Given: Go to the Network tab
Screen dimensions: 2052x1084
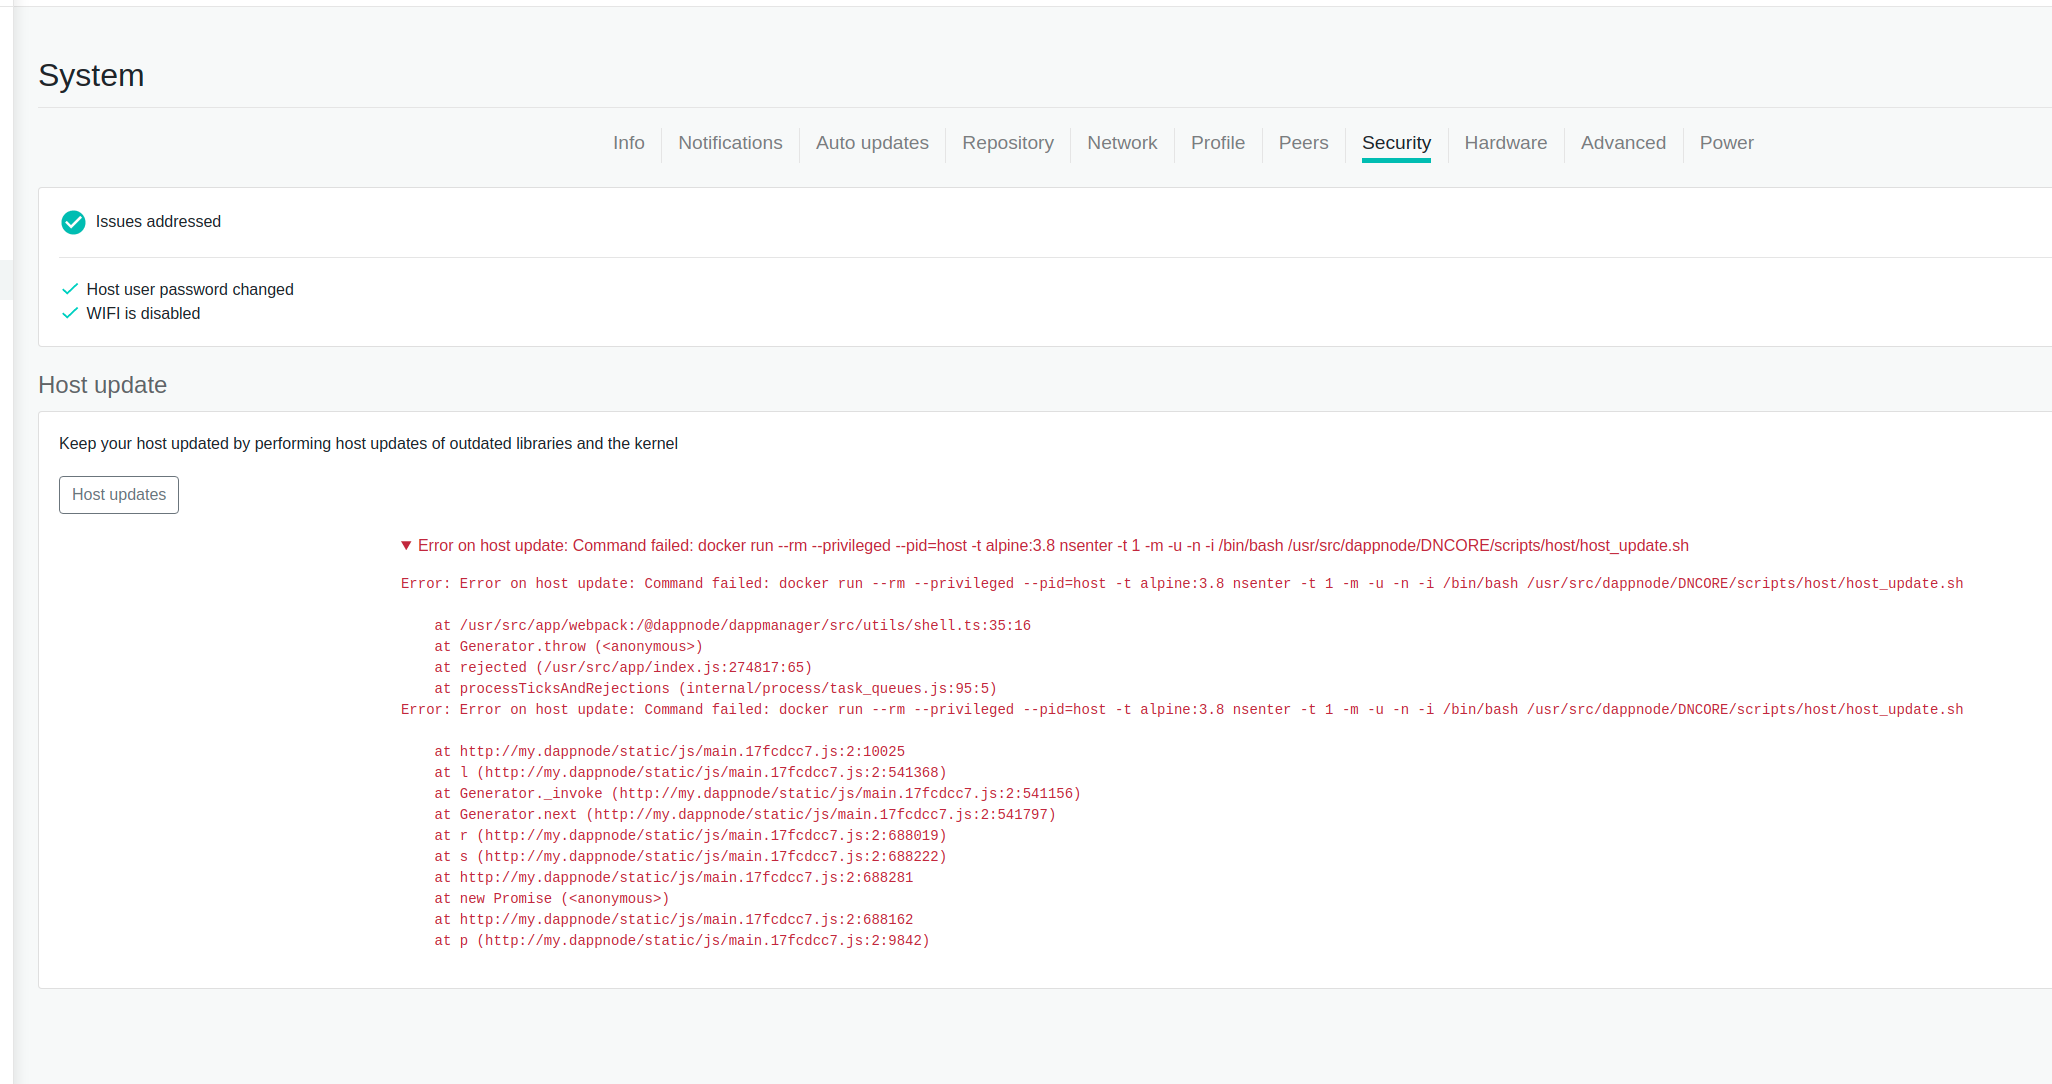Looking at the screenshot, I should coord(1122,143).
